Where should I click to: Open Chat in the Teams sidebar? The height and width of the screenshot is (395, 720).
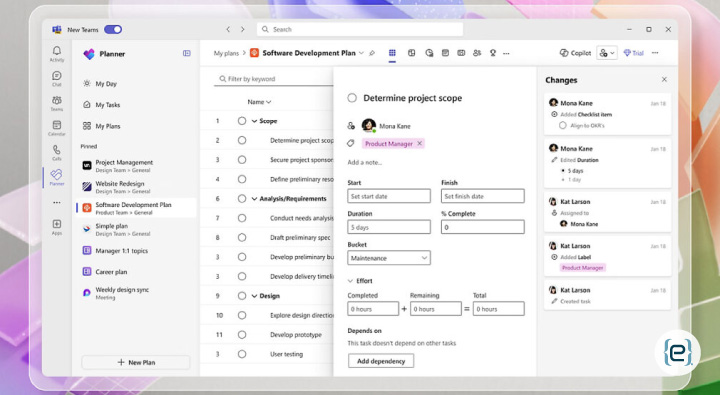(57, 78)
